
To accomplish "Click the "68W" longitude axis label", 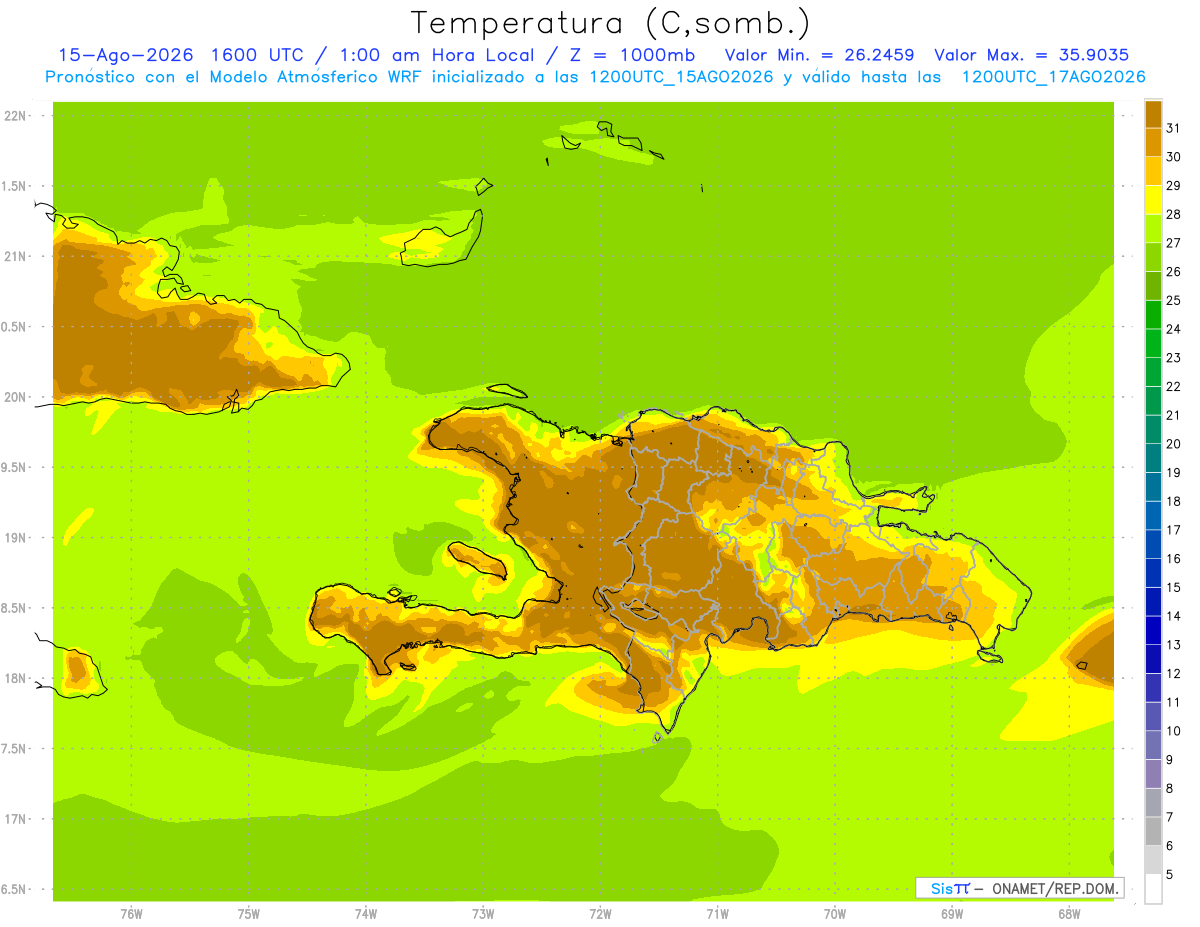I will [x=1068, y=914].
